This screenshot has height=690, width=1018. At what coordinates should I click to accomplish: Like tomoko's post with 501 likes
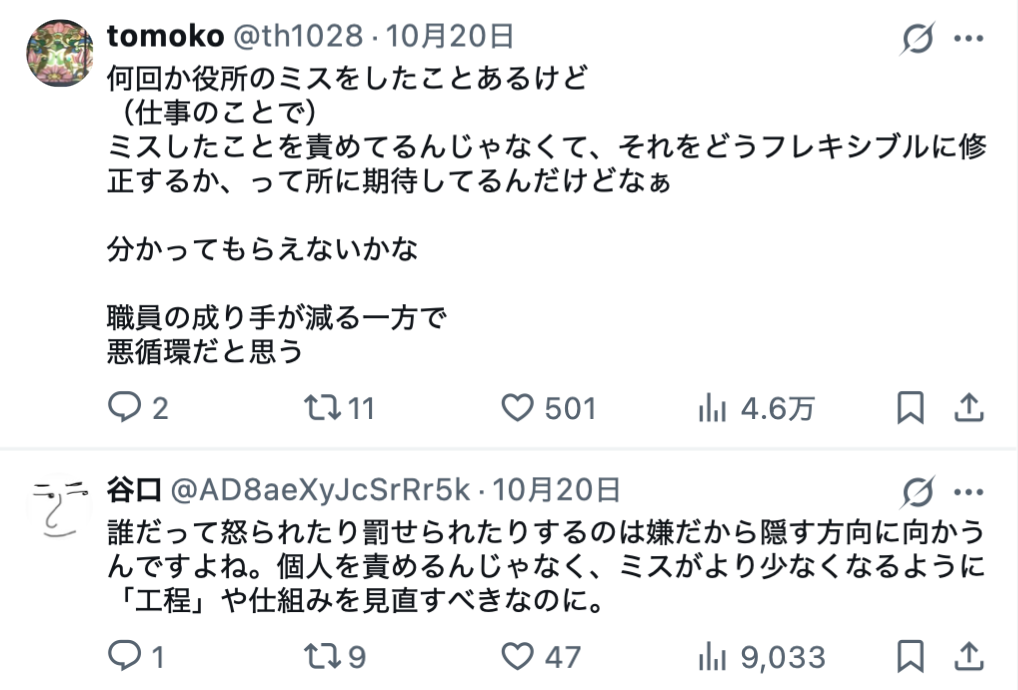pyautogui.click(x=516, y=408)
